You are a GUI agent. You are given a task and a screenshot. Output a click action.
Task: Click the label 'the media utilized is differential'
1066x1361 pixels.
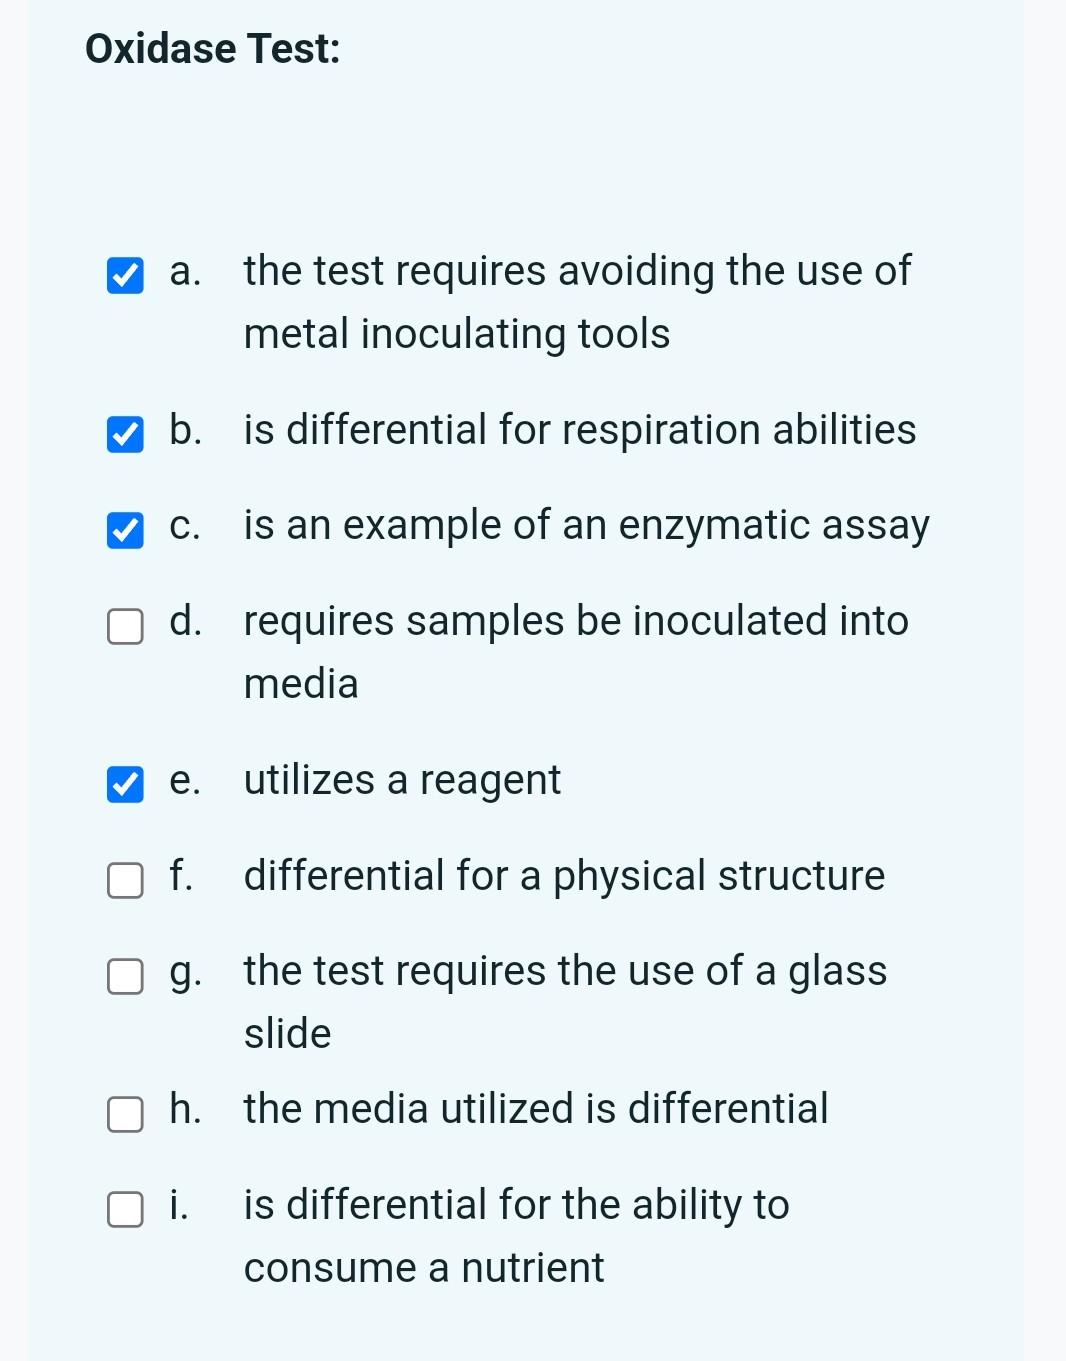pyautogui.click(x=536, y=1108)
